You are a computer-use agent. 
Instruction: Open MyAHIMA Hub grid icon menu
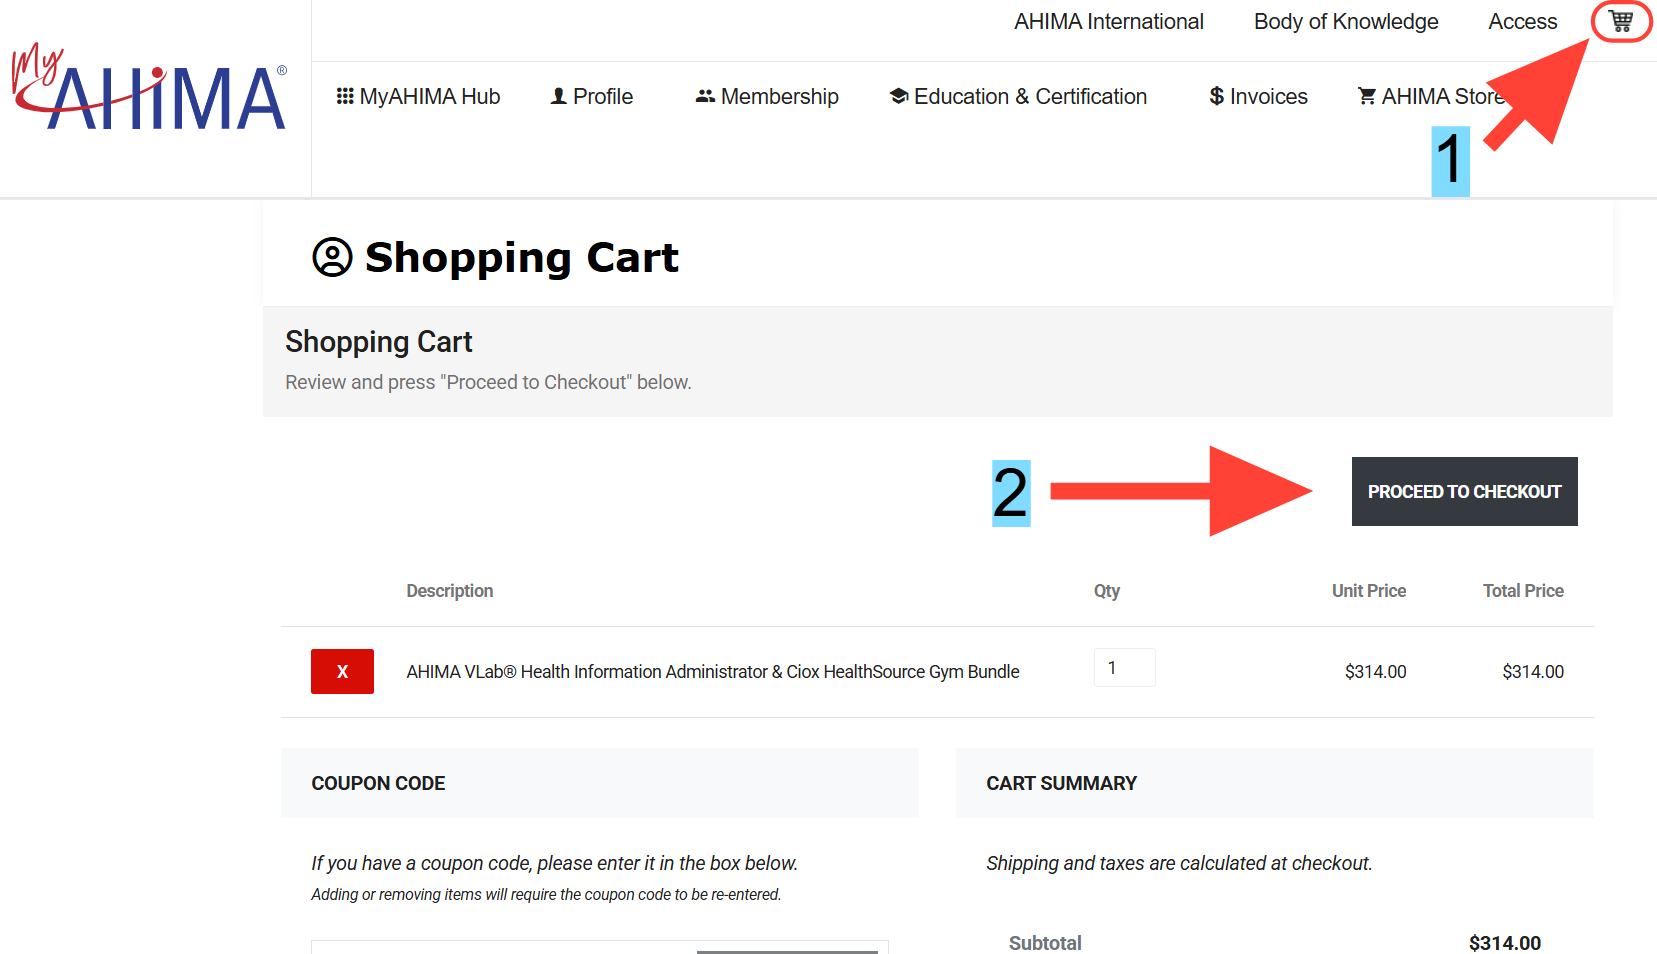345,96
